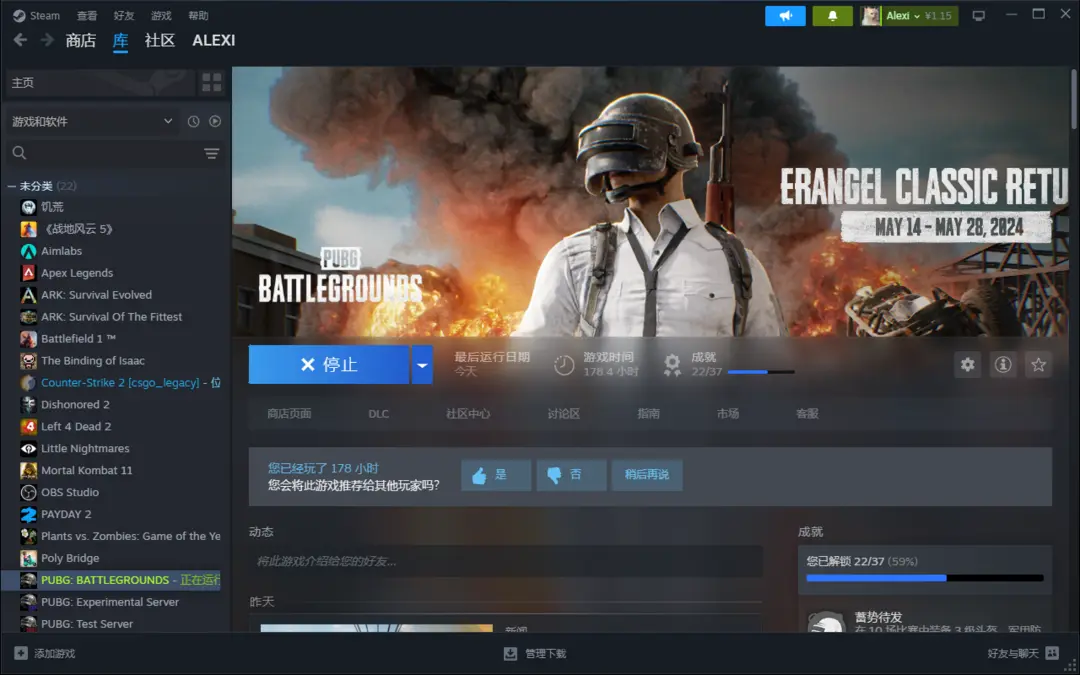Image resolution: width=1080 pixels, height=675 pixels.
Task: Open the ALEXI profile tab
Action: (214, 41)
